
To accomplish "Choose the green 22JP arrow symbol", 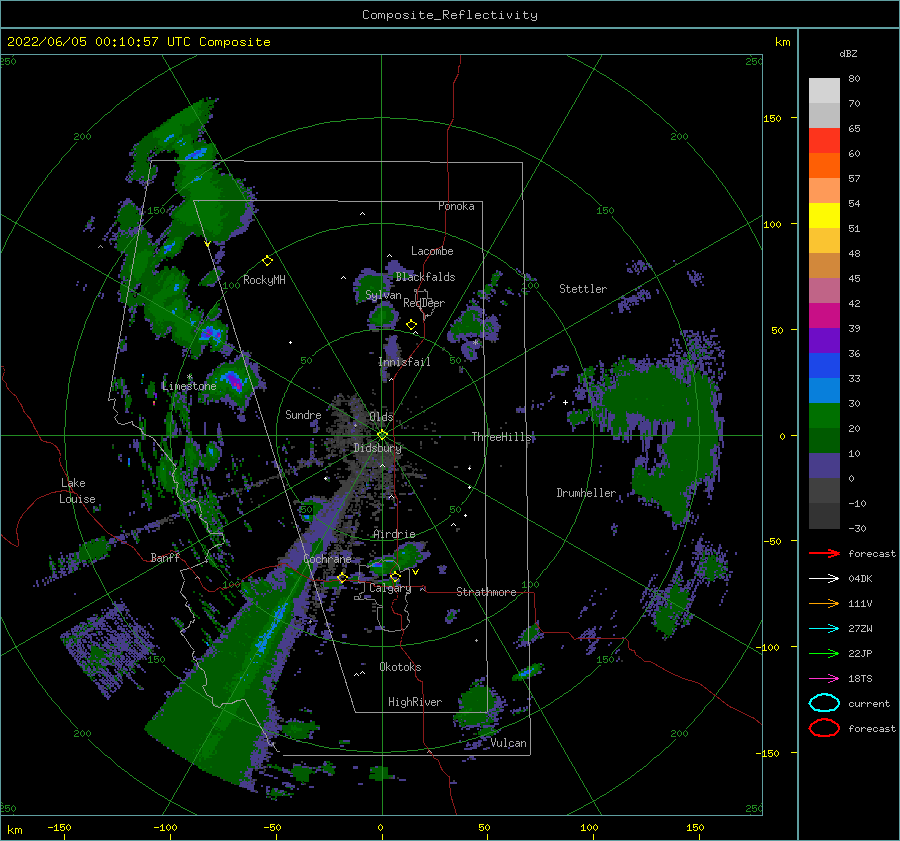I will [824, 653].
